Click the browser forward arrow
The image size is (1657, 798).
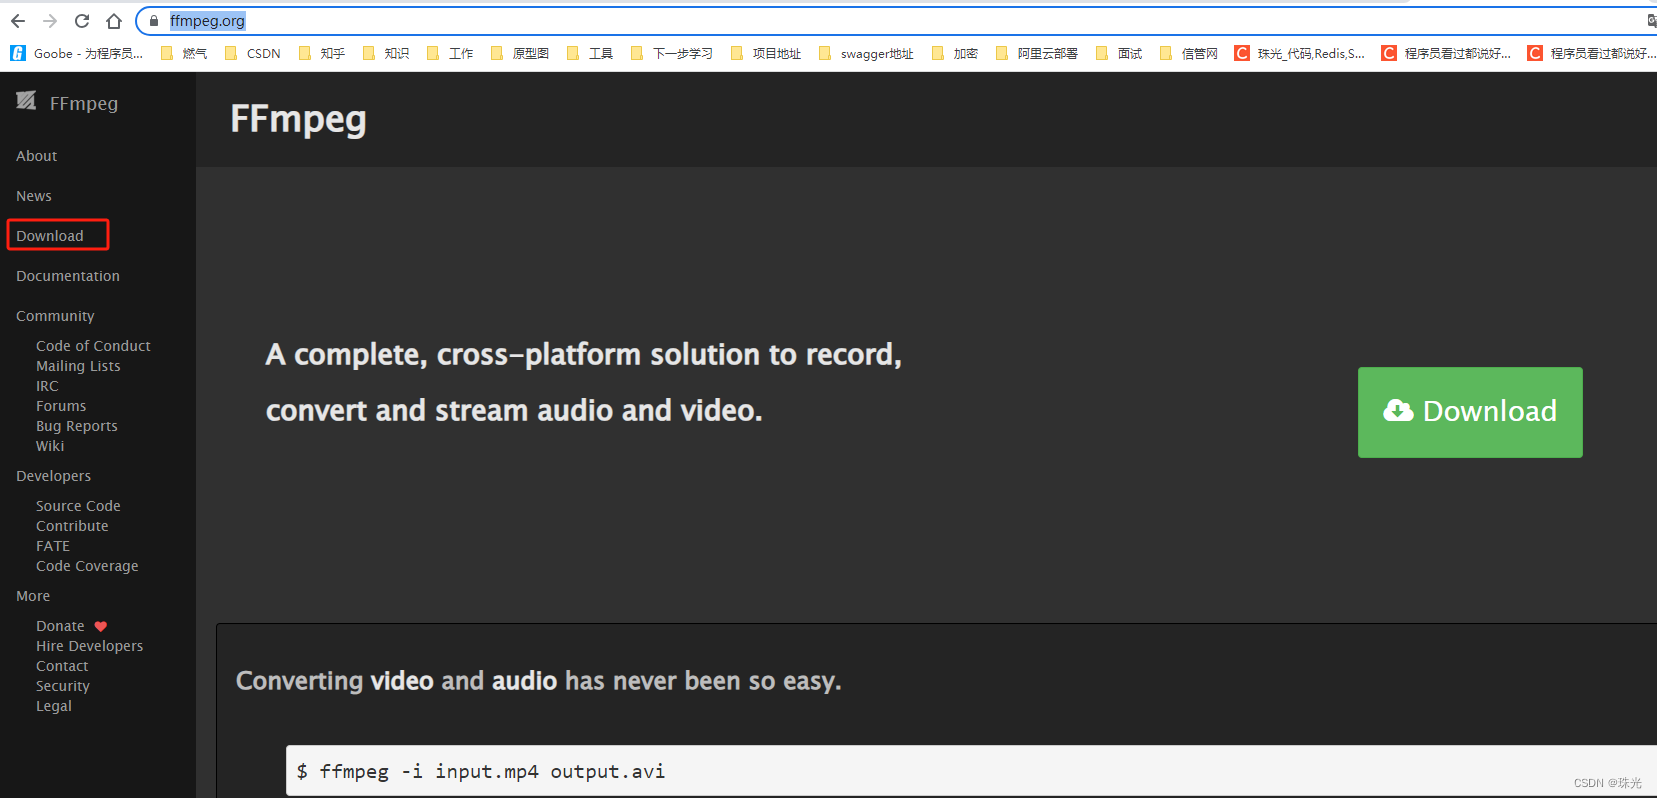(50, 21)
